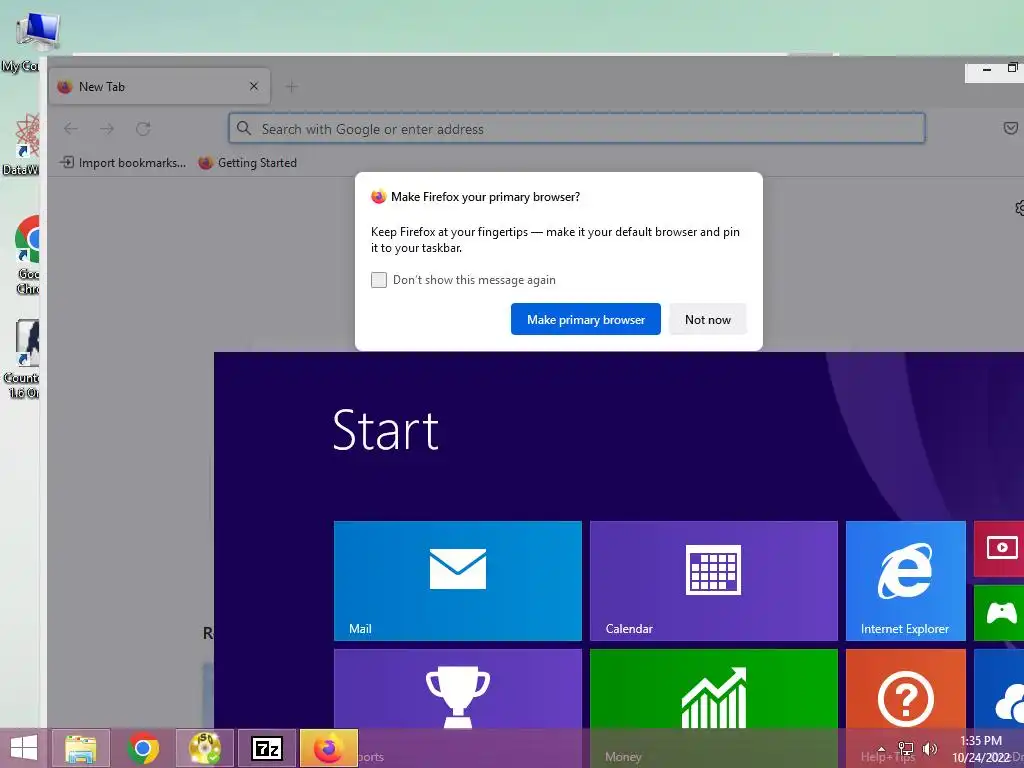1024x768 pixels.
Task: Open the green Games controller tile
Action: coord(999,613)
